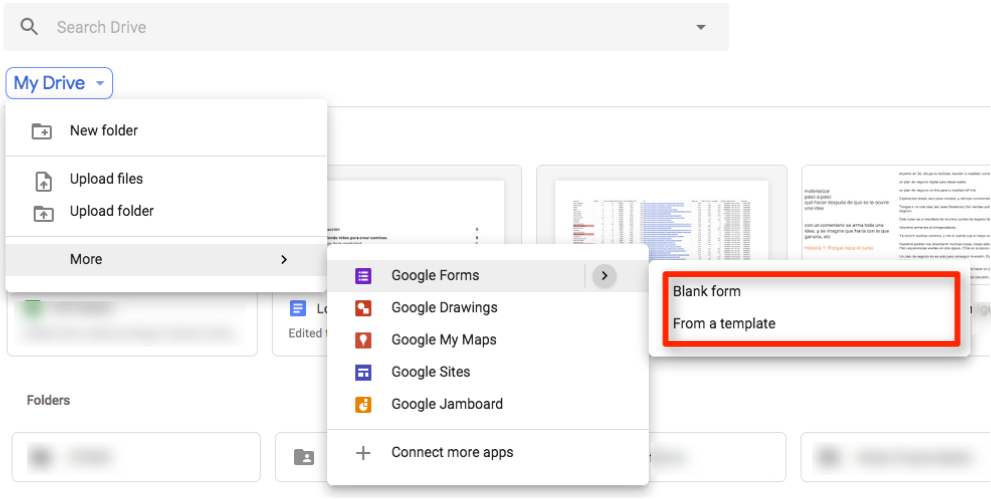This screenshot has width=991, height=499.
Task: Click the blue Docs file icon
Action: [298, 309]
